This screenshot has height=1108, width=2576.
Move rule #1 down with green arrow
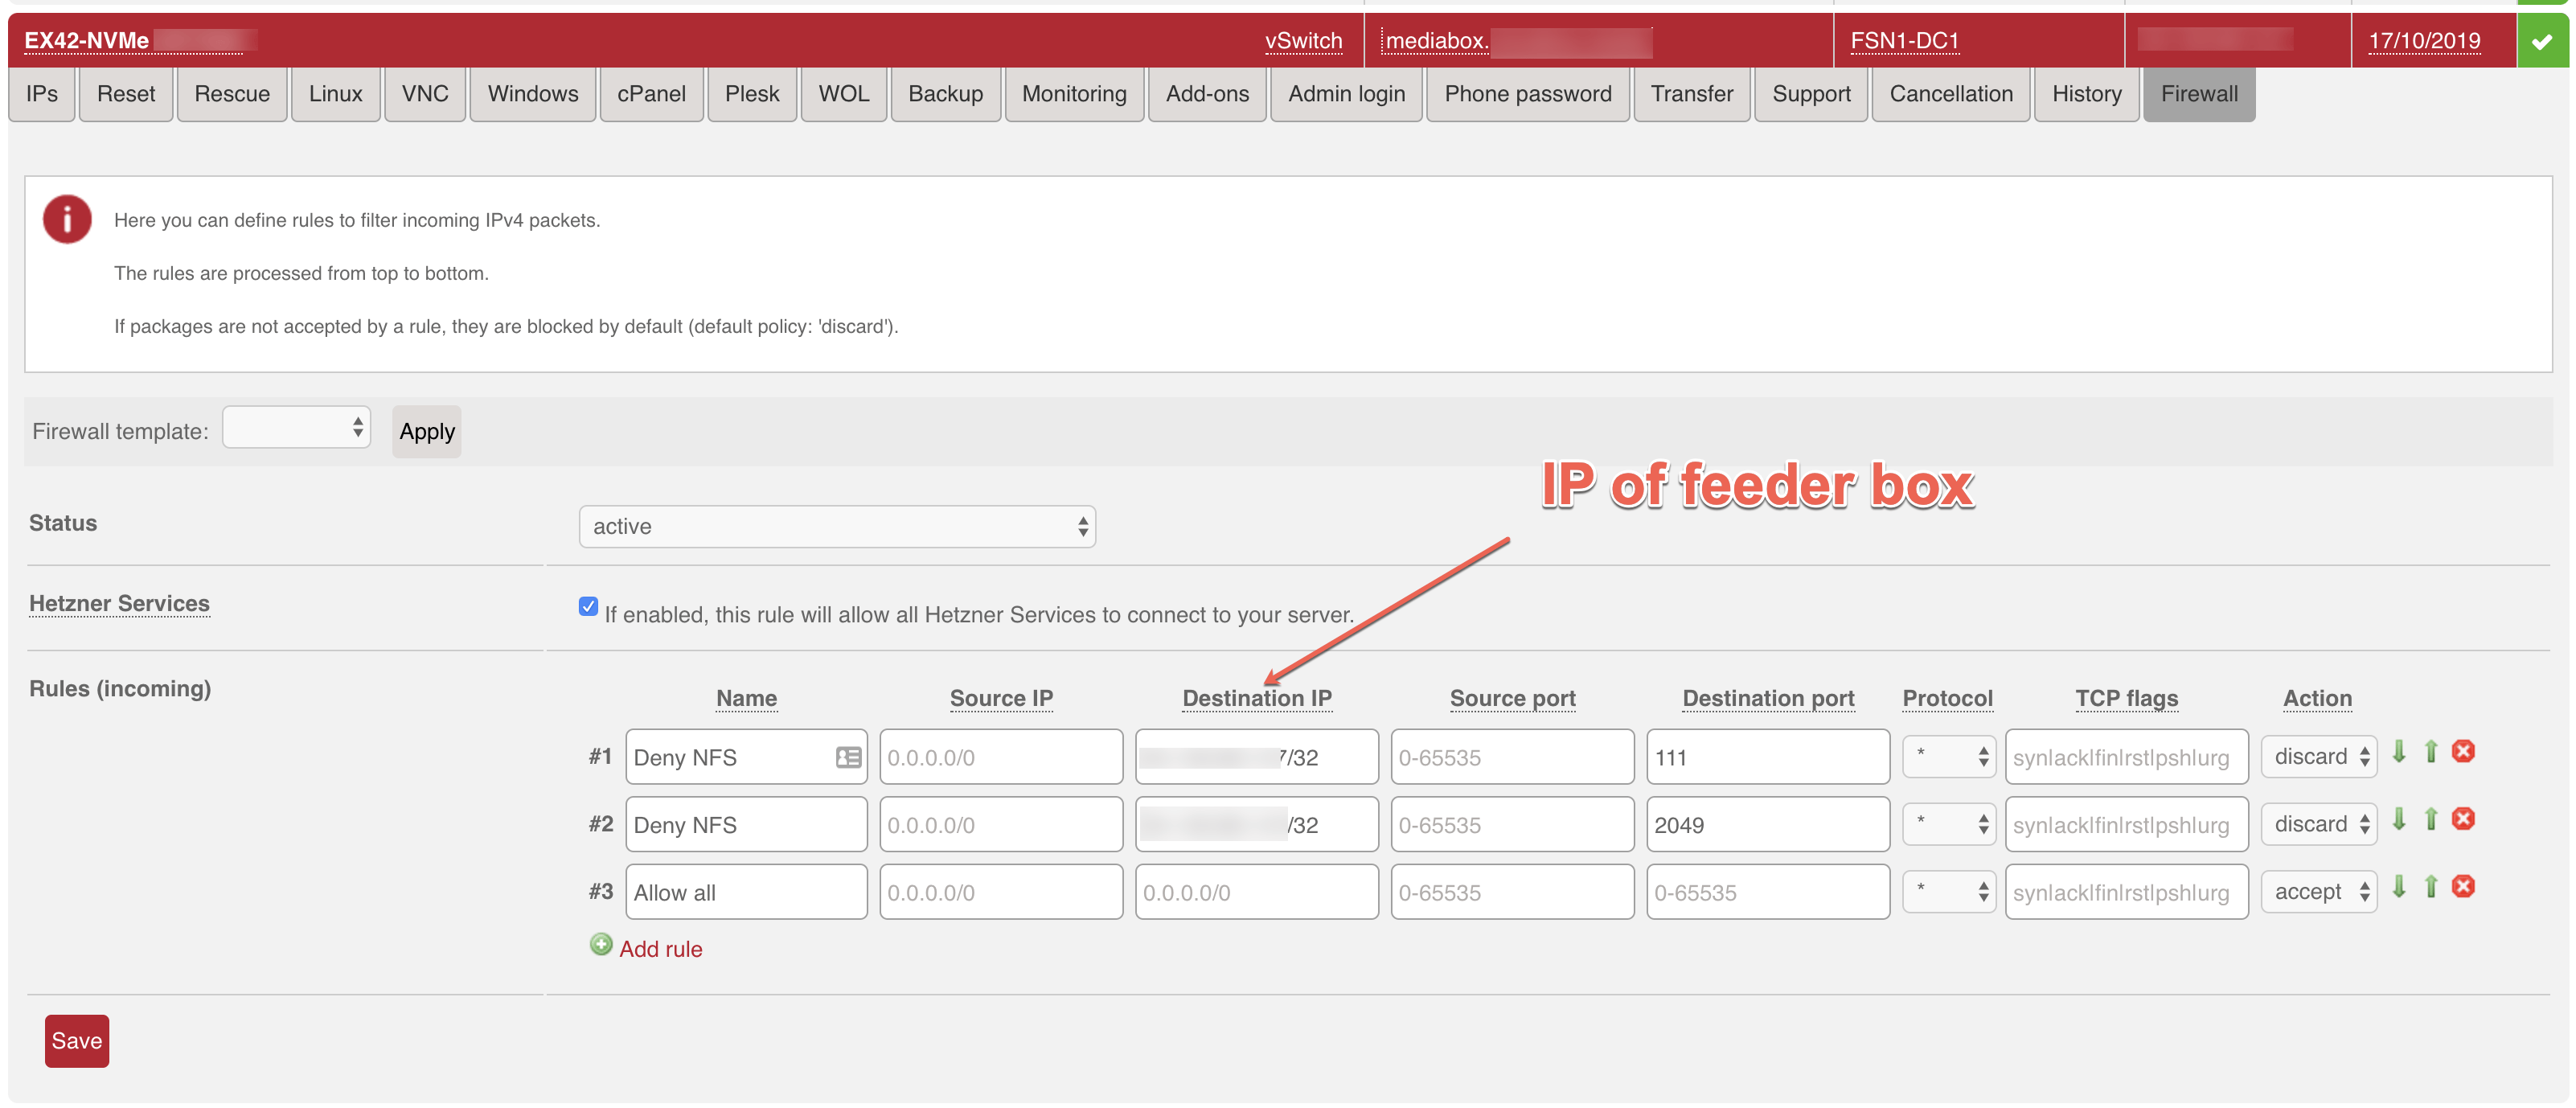click(2398, 753)
